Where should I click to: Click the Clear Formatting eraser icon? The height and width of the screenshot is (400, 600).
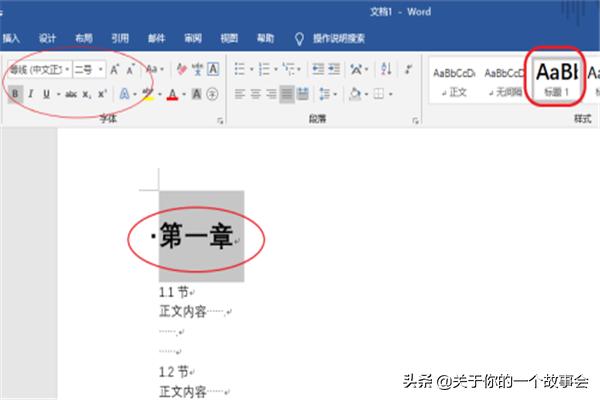coord(182,70)
